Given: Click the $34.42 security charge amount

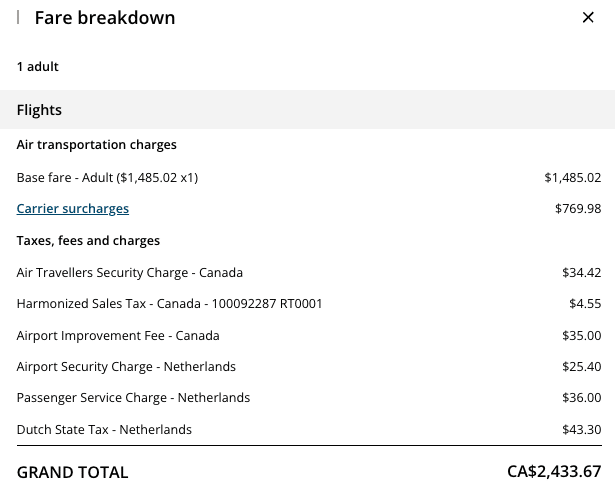Looking at the screenshot, I should click(581, 272).
